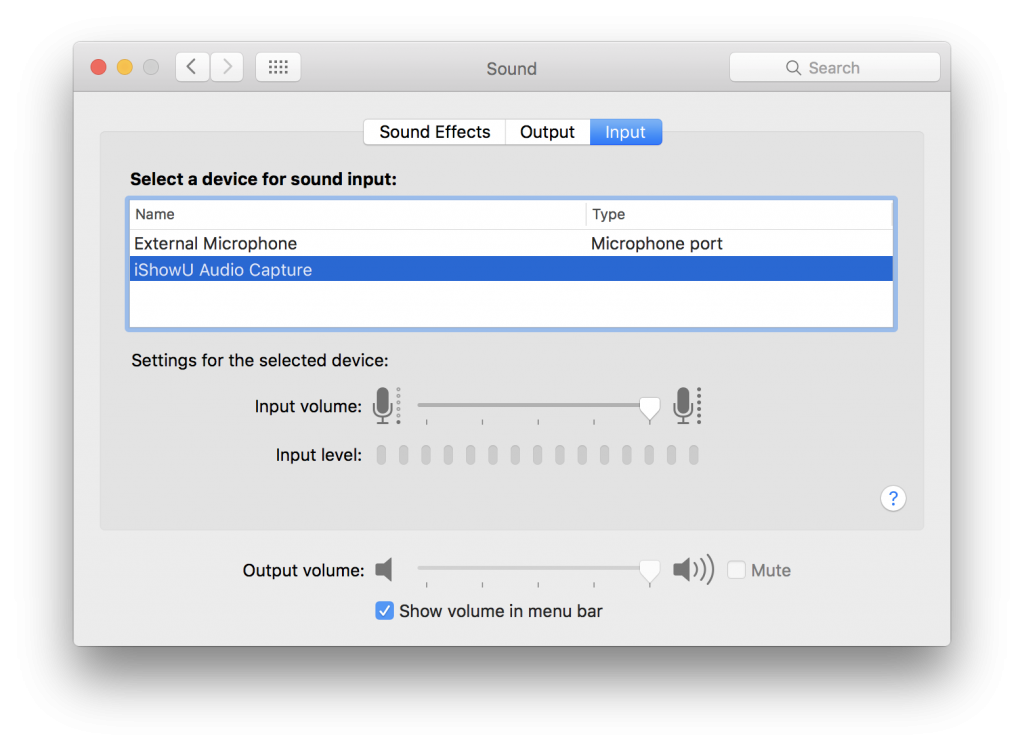Uncheck Show volume in menu bar
Viewport: 1024px width, 751px height.
(x=384, y=611)
